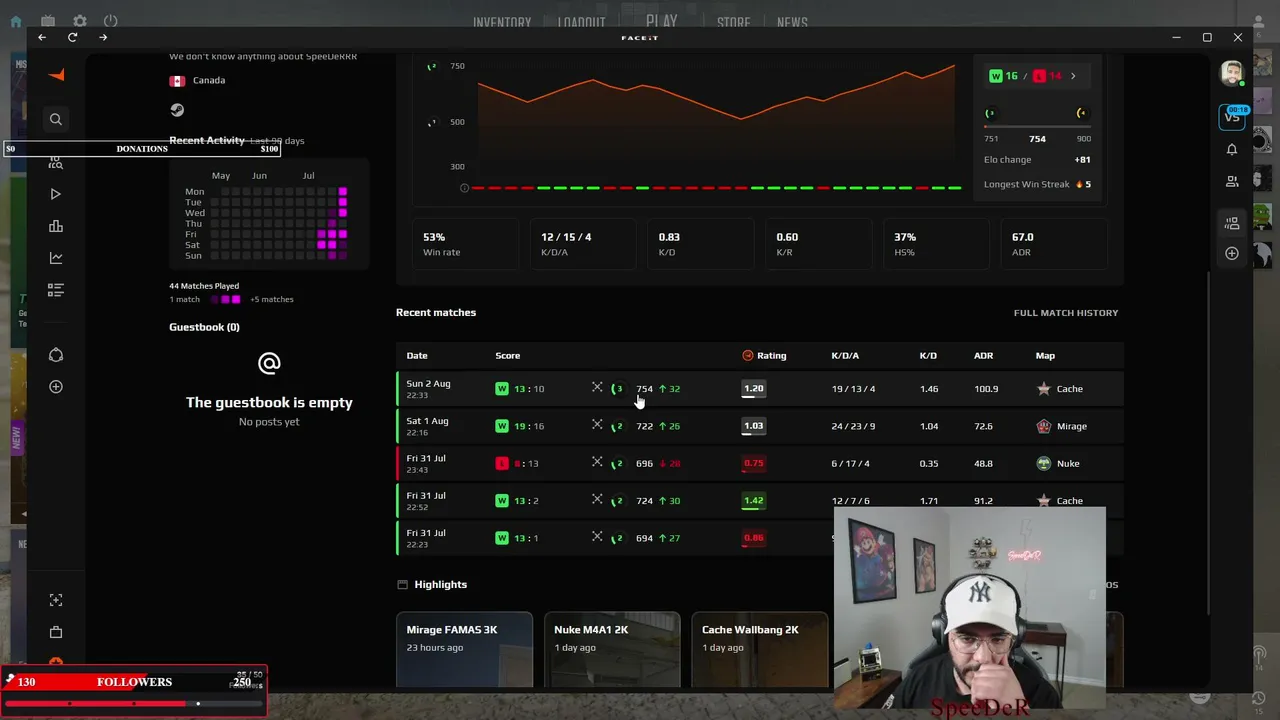Click the ADR column header

(983, 356)
